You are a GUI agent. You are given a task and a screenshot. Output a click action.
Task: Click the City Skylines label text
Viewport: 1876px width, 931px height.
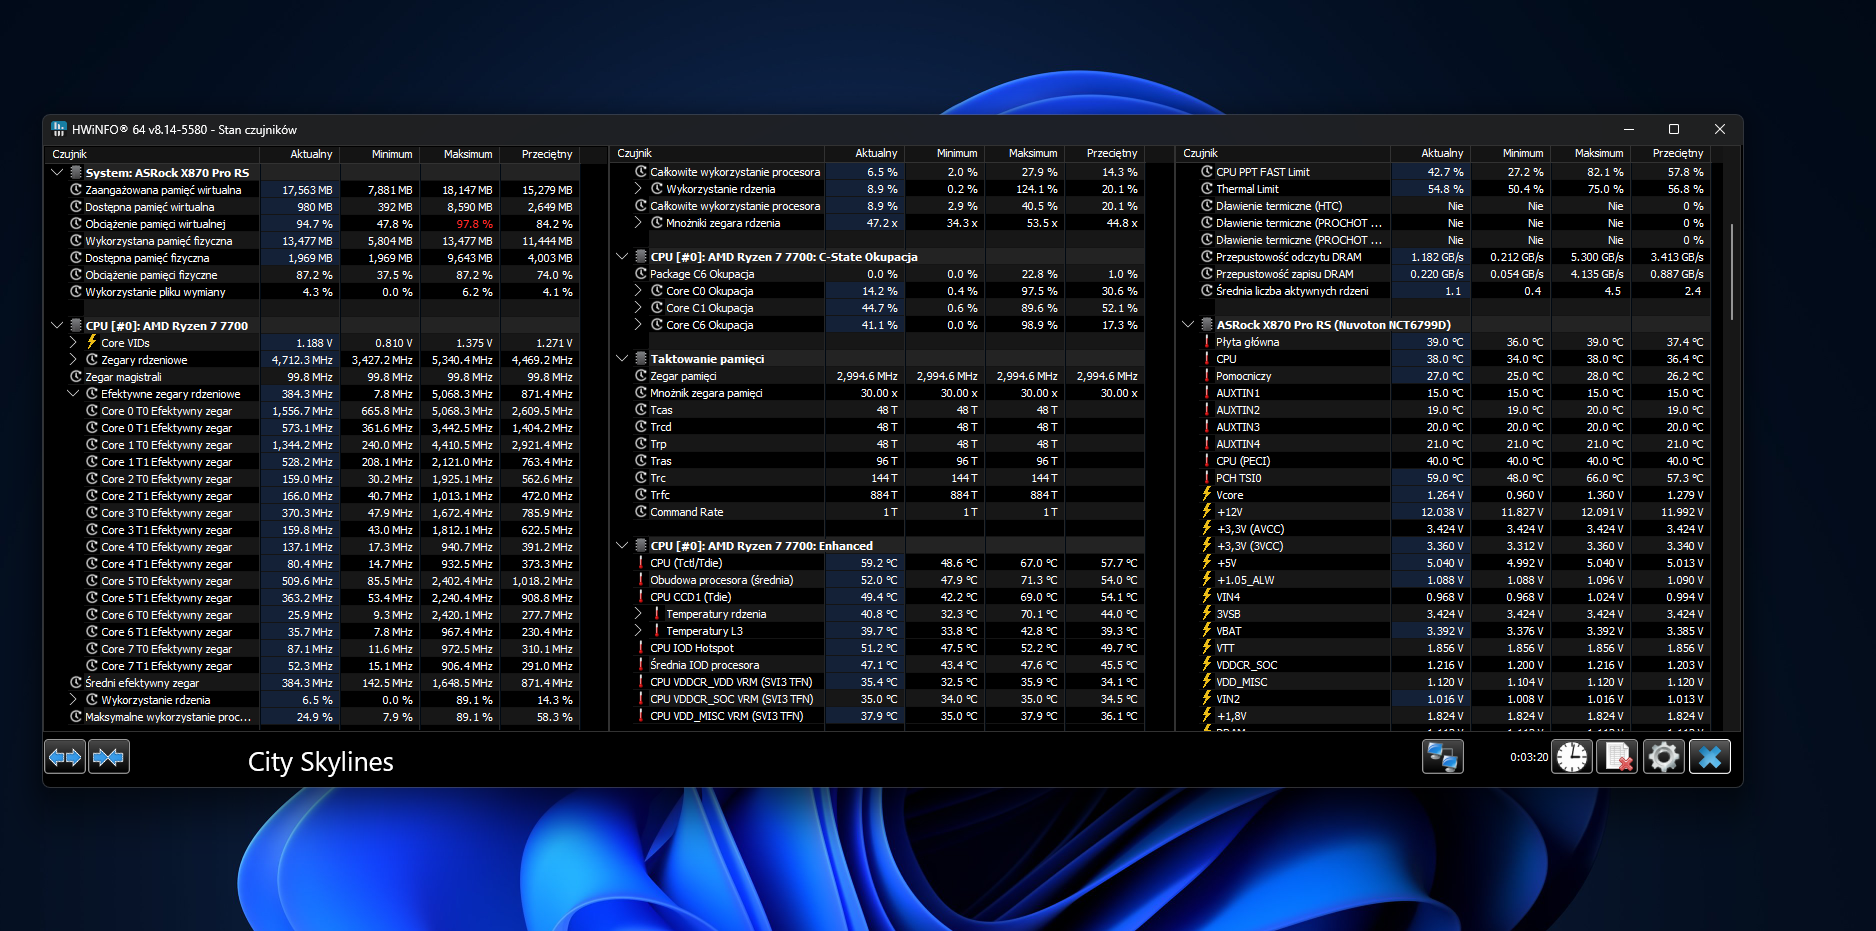pos(321,762)
